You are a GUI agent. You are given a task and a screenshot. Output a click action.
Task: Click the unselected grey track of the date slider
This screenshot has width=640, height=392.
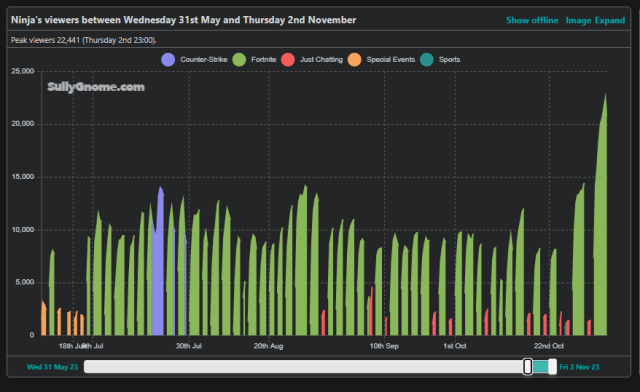(x=304, y=366)
